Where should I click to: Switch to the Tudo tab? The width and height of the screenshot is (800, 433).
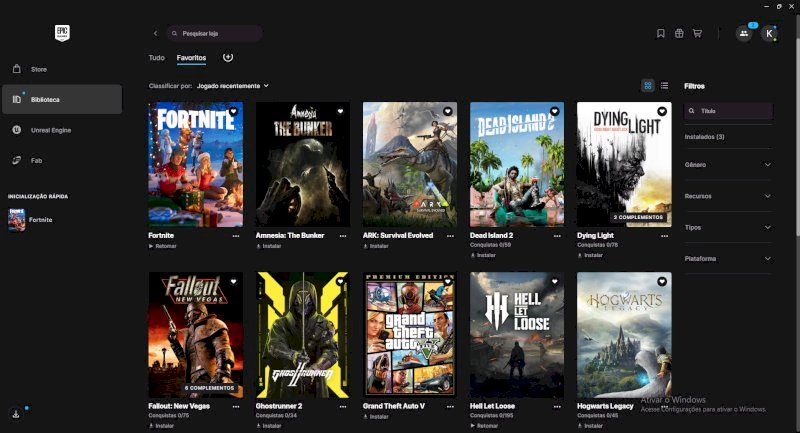[156, 58]
